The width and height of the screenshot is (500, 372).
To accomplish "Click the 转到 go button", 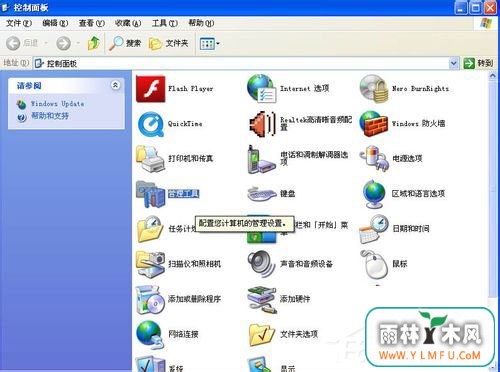I will click(479, 63).
